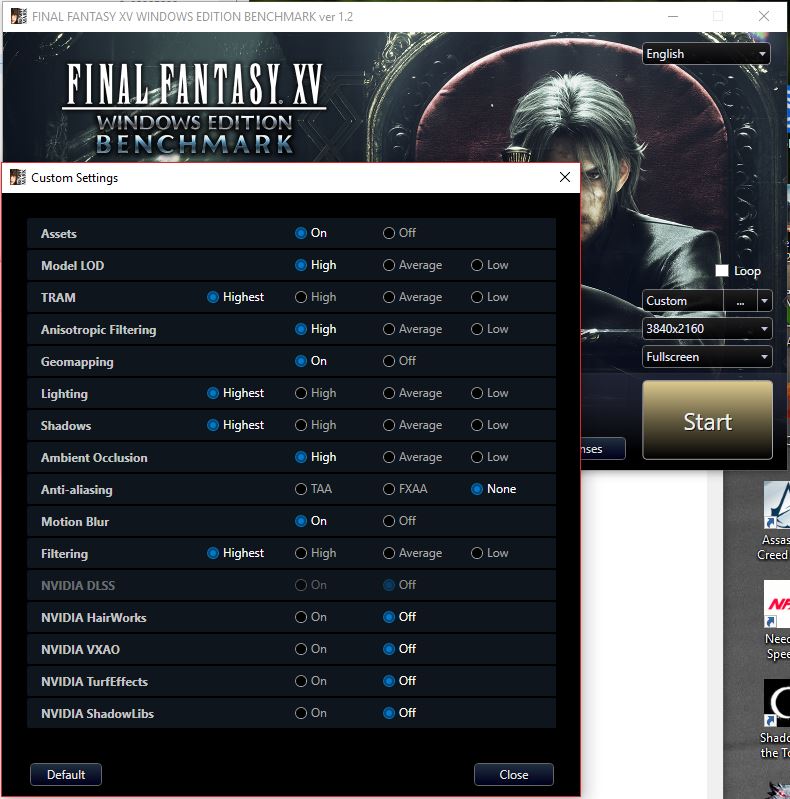Close the benchmark main window
This screenshot has height=799, width=790.
click(763, 16)
